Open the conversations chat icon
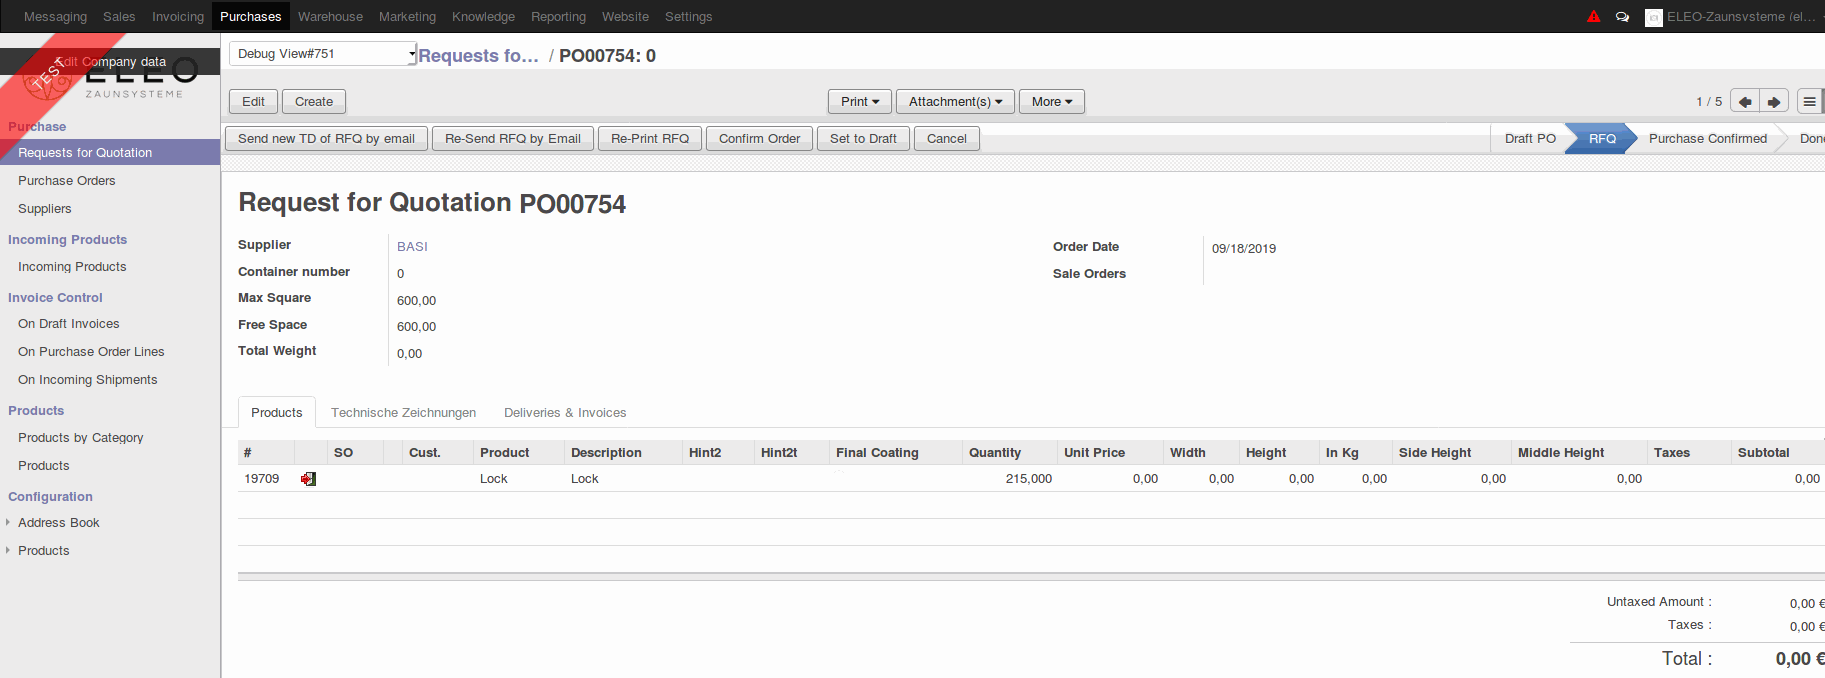Viewport: 1825px width, 678px height. coord(1622,17)
